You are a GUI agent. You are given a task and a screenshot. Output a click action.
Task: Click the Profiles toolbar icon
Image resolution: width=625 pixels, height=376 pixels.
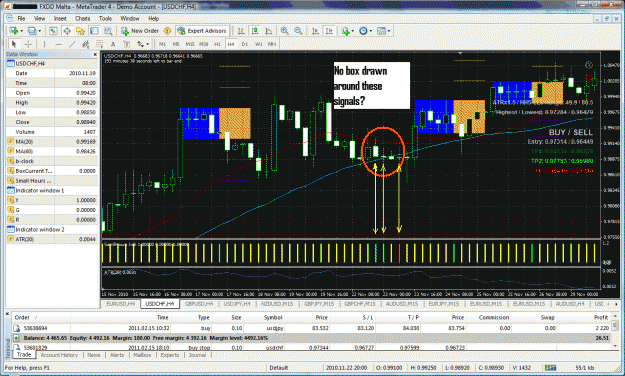[31, 31]
